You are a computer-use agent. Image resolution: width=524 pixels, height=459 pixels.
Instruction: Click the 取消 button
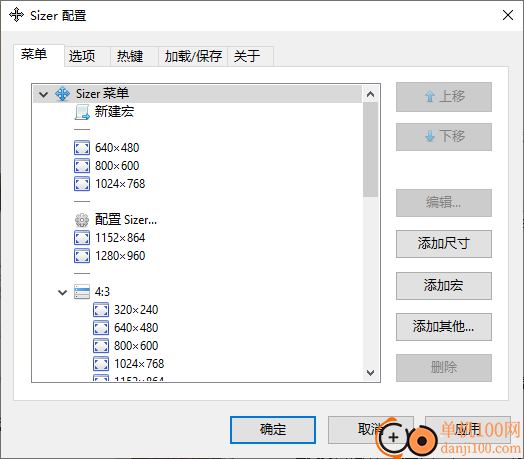coord(371,430)
